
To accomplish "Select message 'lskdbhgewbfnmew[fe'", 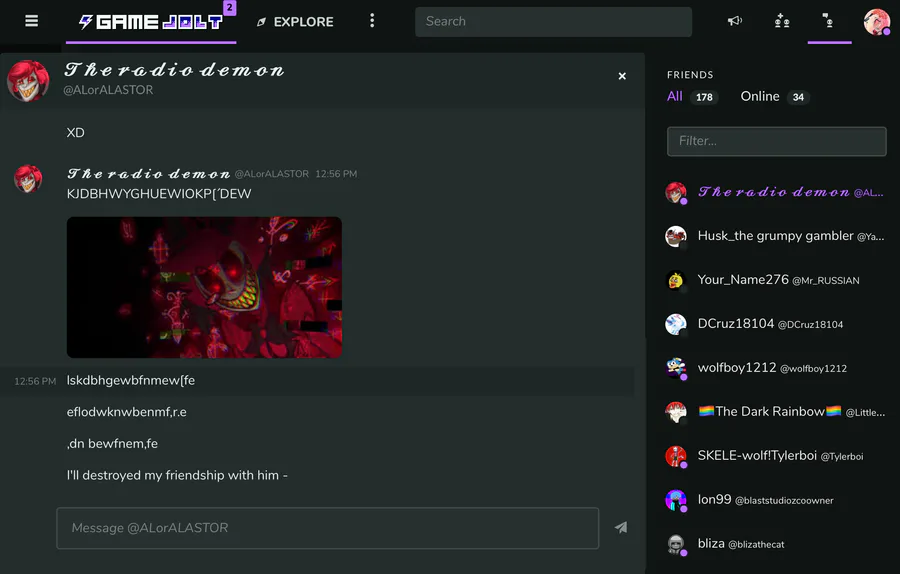I will 131,381.
